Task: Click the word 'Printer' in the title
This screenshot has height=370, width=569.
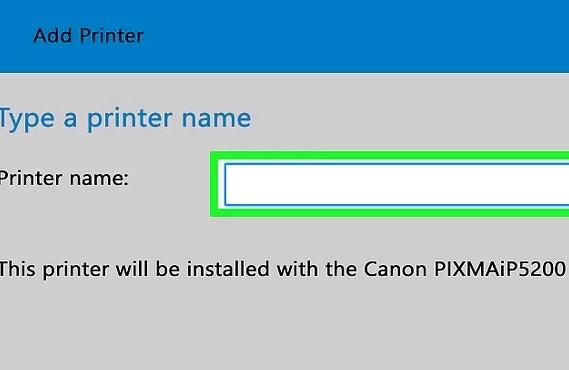Action: tap(112, 36)
